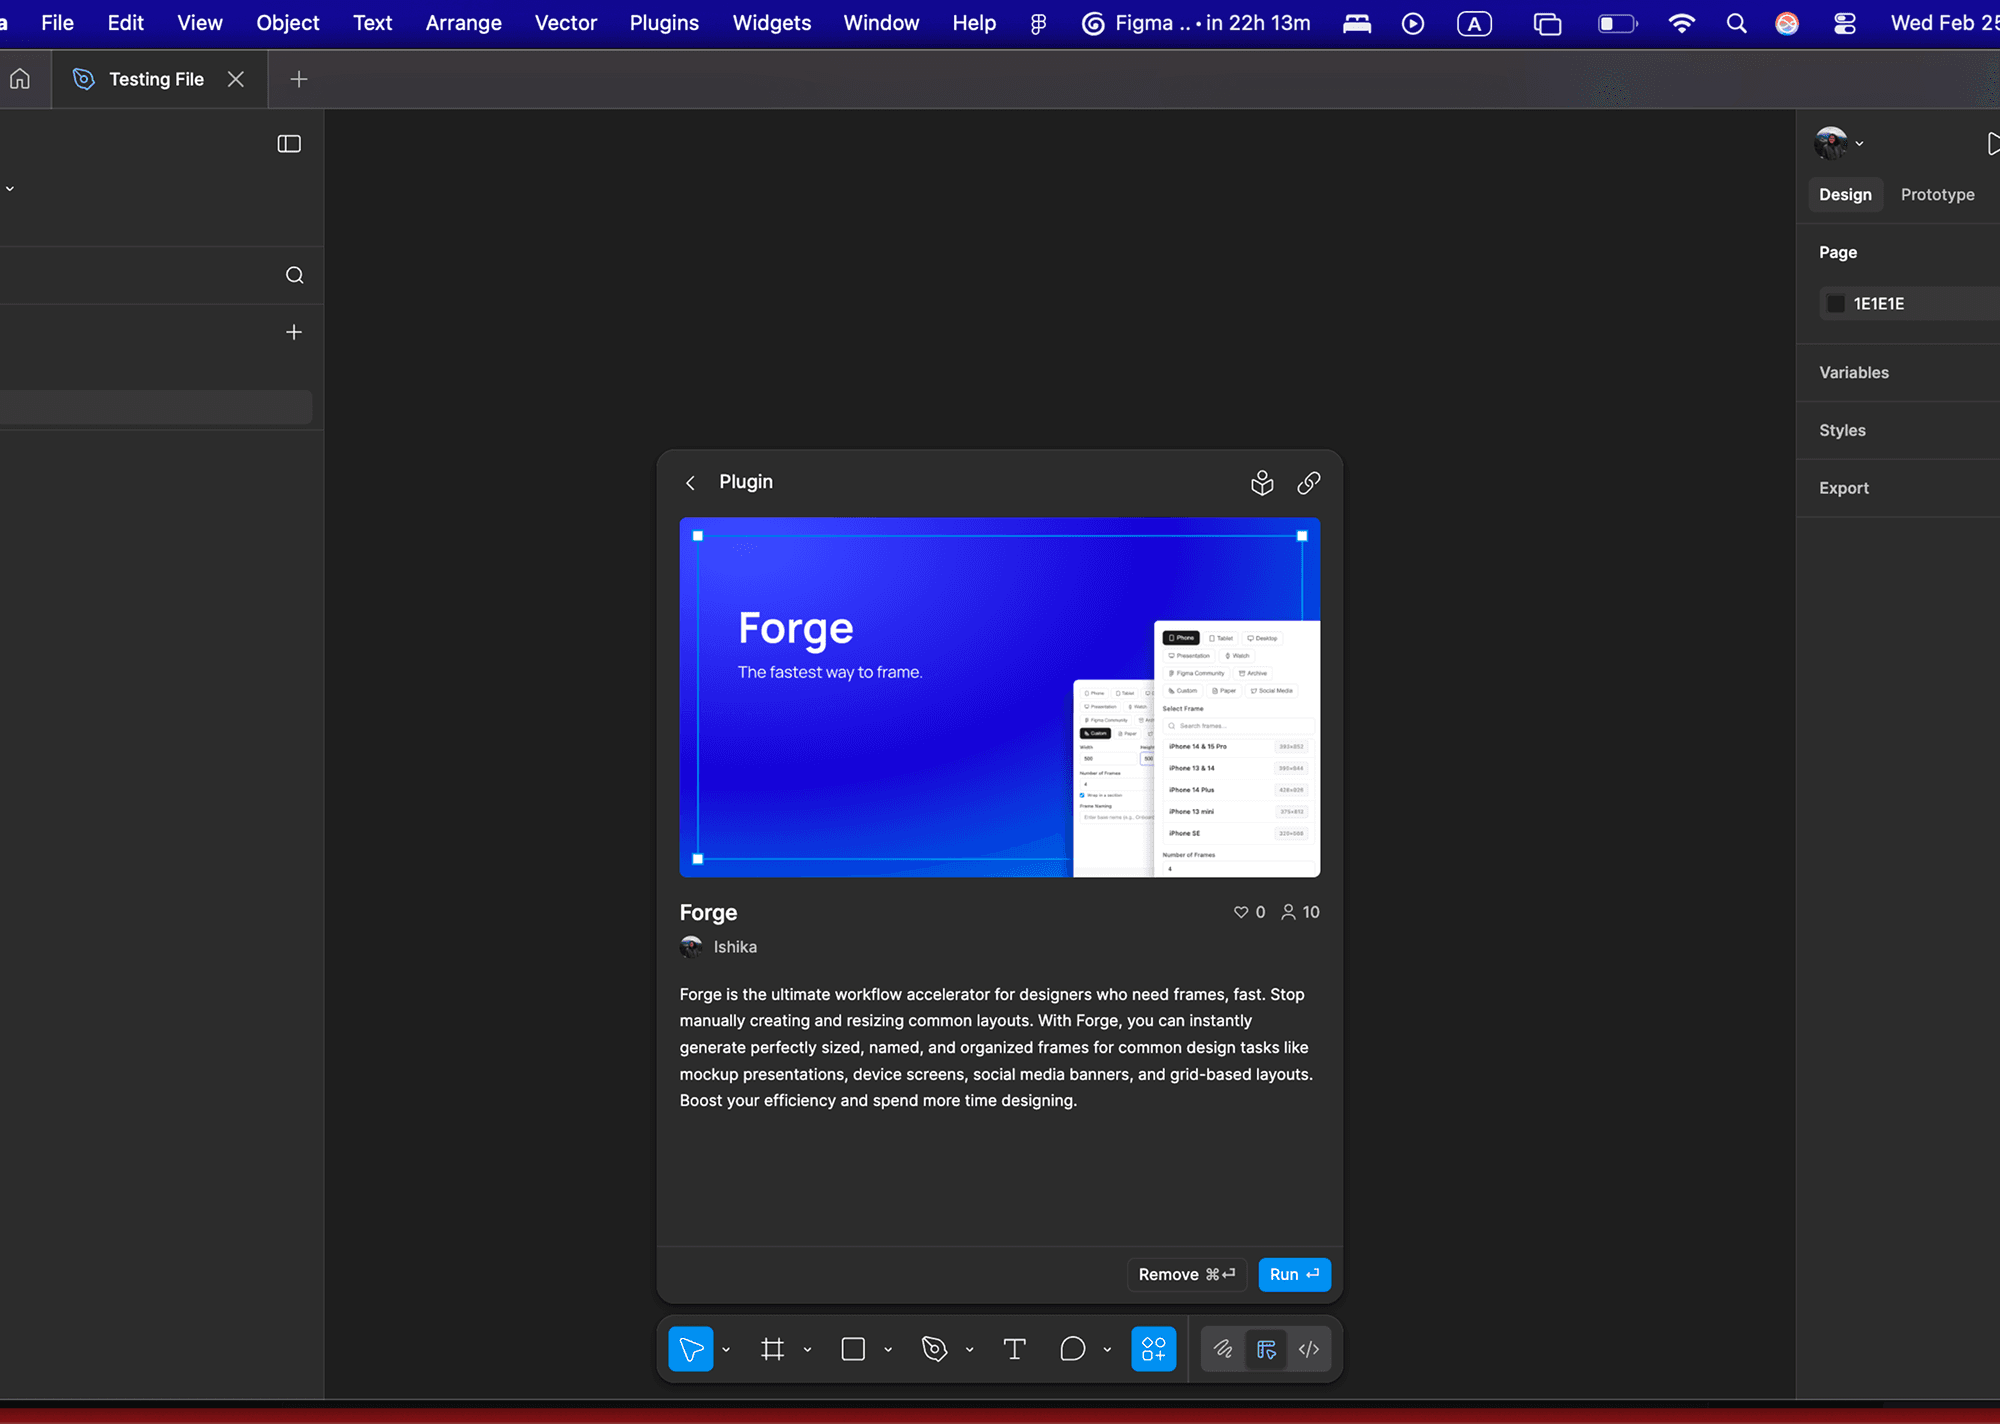This screenshot has height=1424, width=2000.
Task: Edit the 1E1E1E page color value
Action: [x=1878, y=304]
